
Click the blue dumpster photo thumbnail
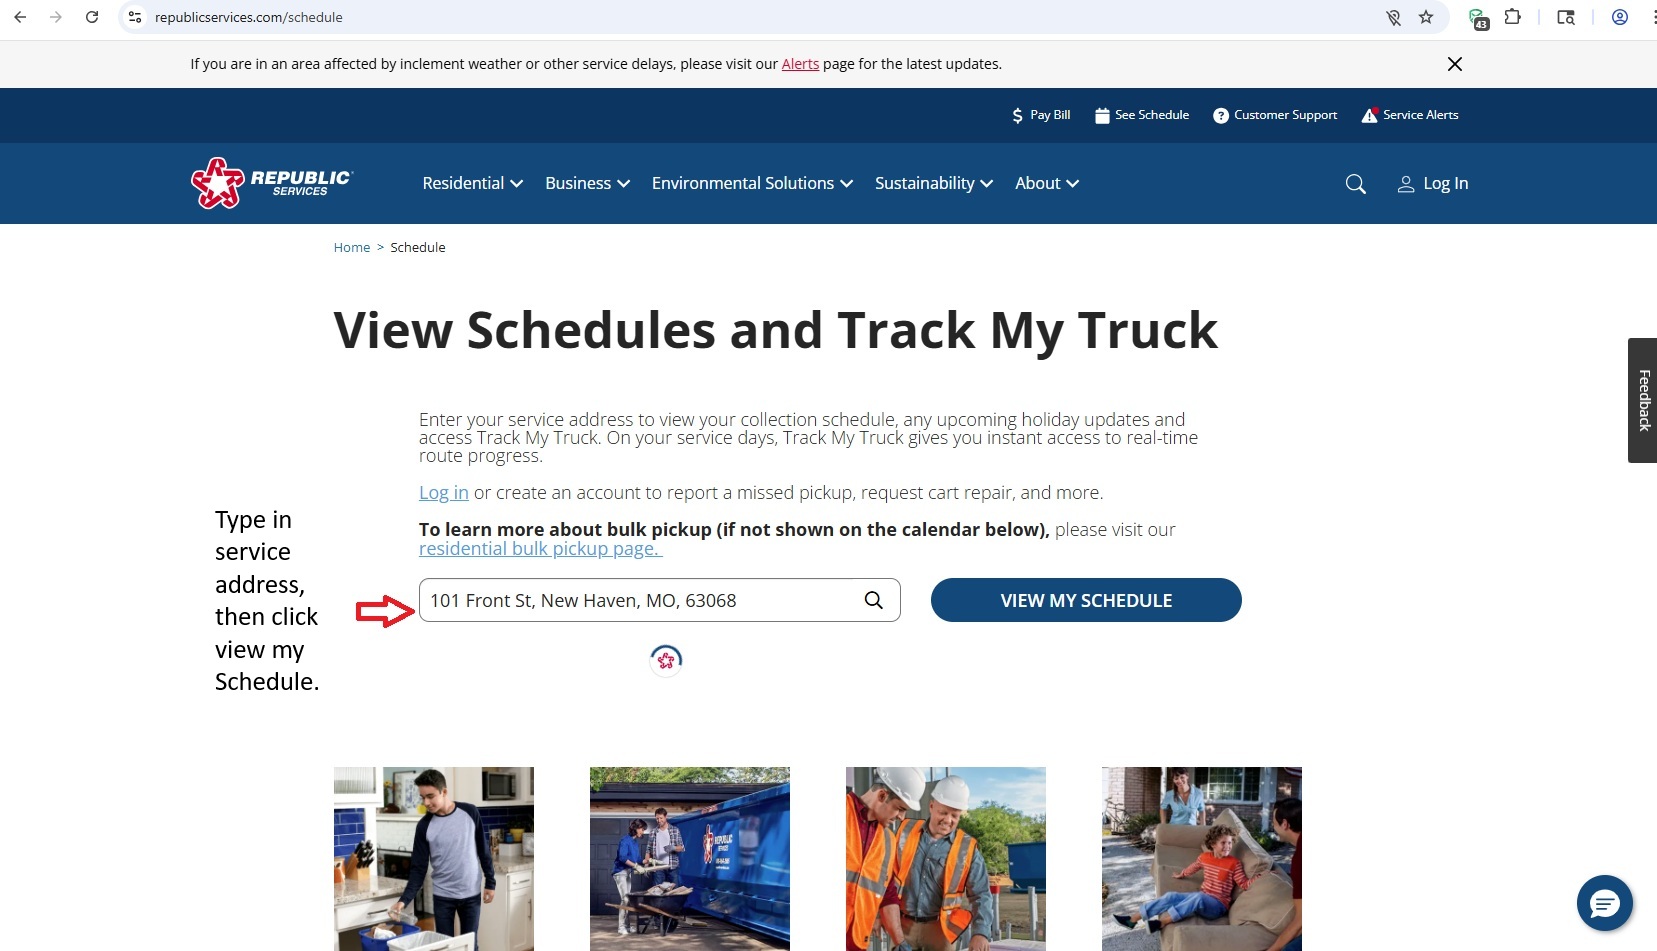pos(690,858)
